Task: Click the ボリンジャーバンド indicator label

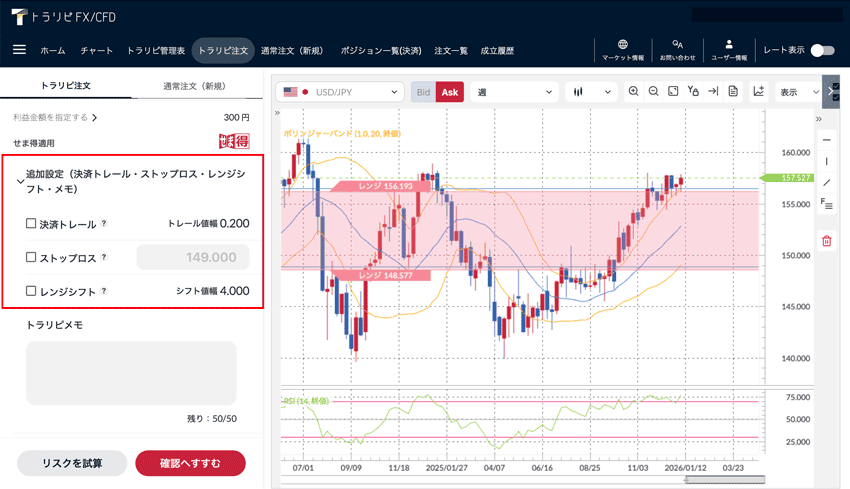Action: point(342,133)
